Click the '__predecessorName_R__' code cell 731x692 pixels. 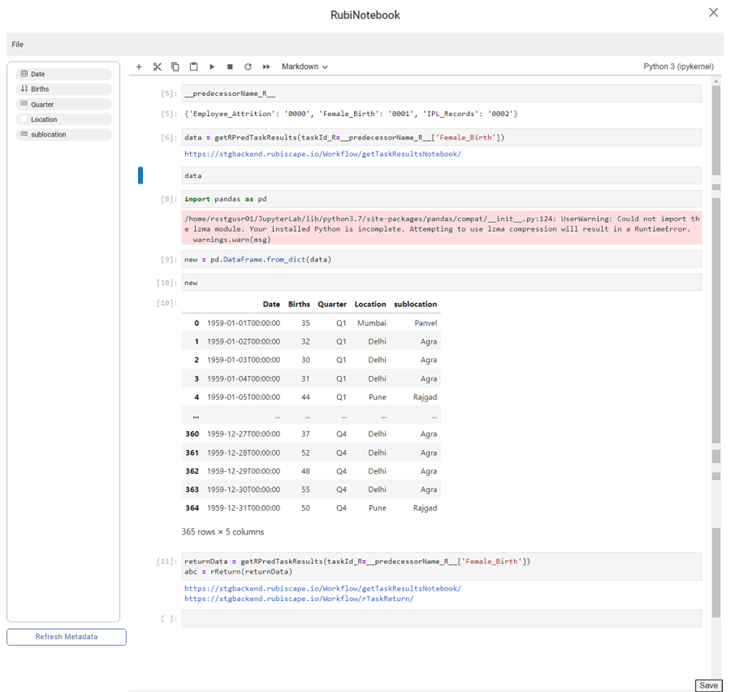click(441, 94)
